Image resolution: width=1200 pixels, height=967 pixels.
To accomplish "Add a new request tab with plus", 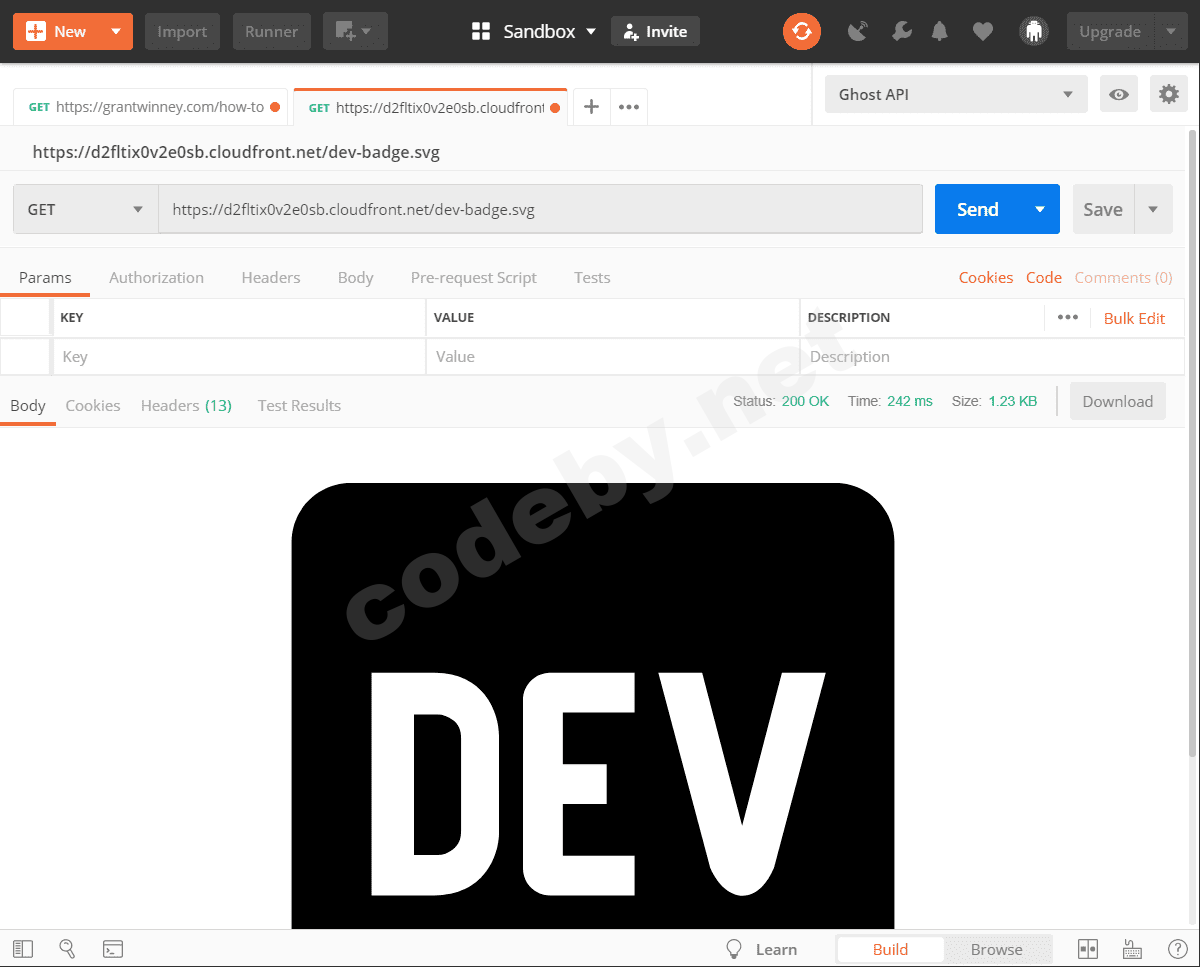I will pos(591,107).
